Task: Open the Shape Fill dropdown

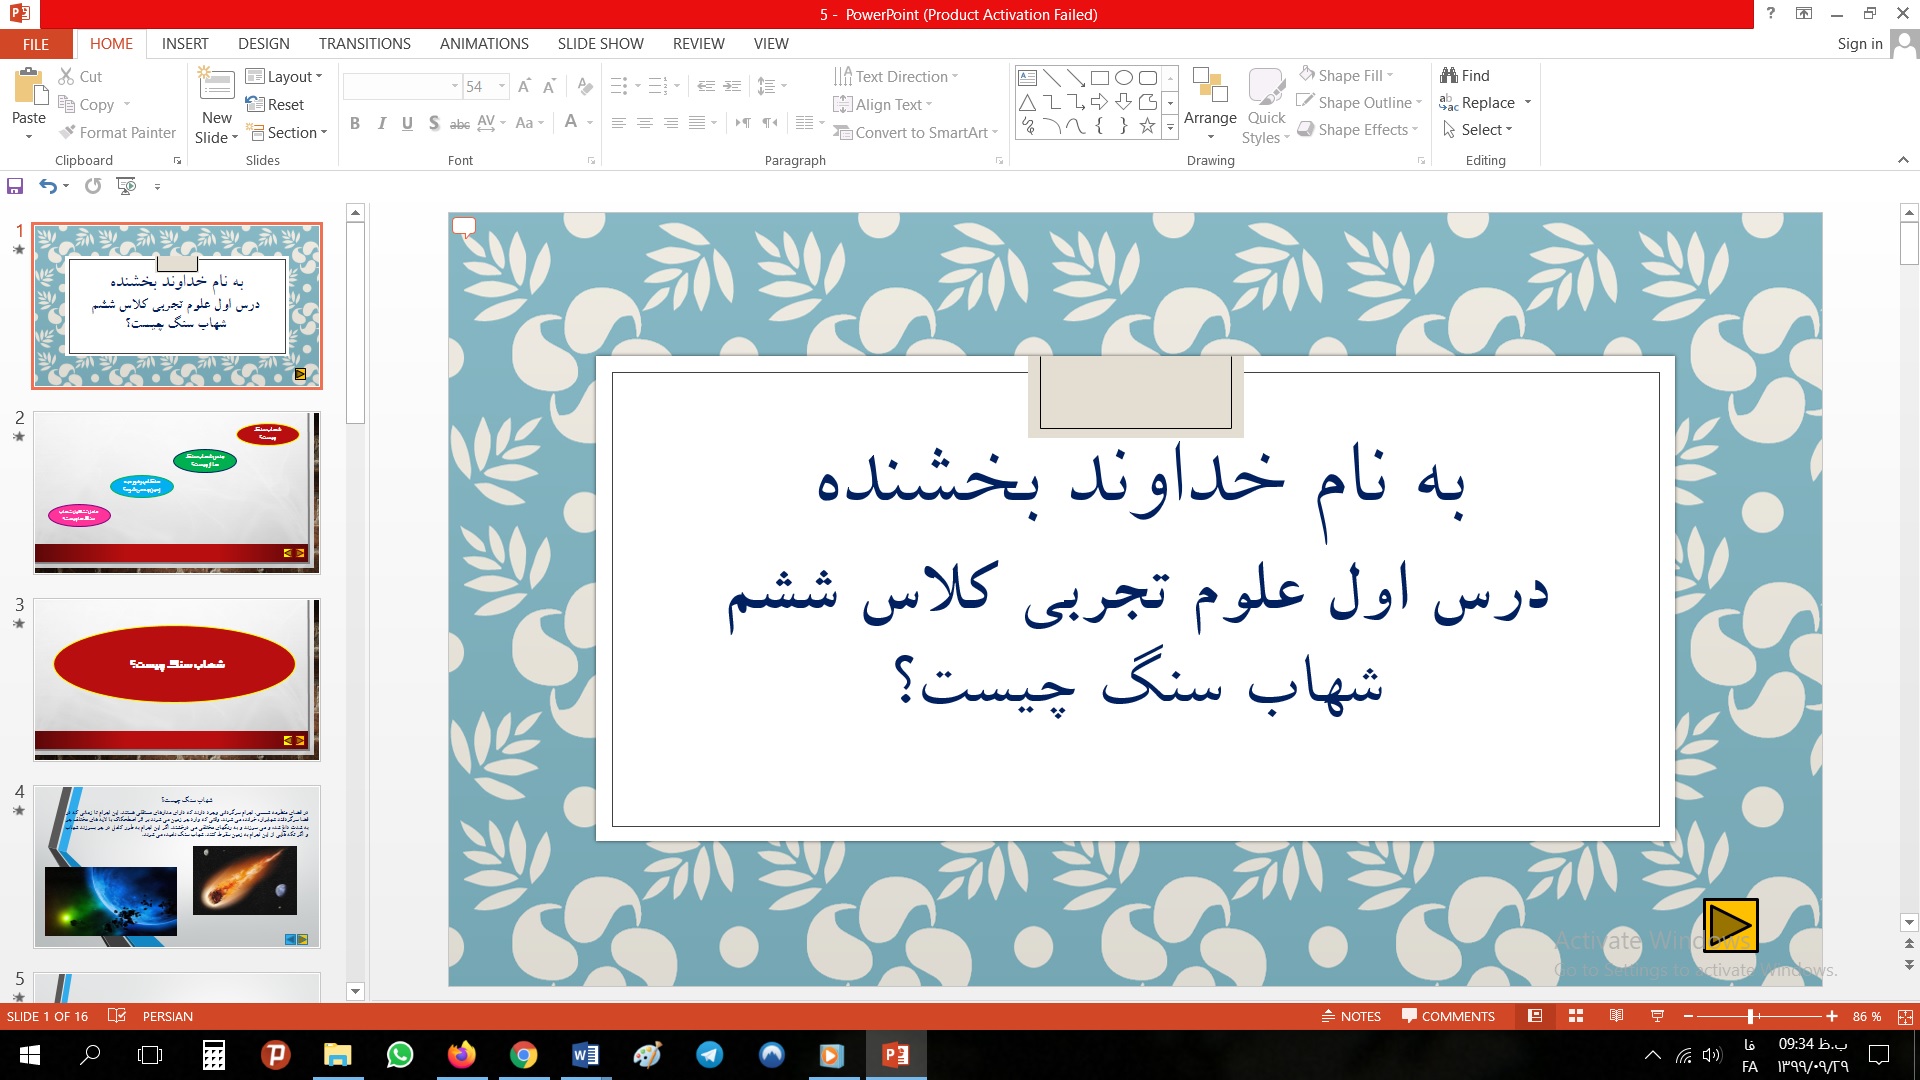Action: 1390,76
